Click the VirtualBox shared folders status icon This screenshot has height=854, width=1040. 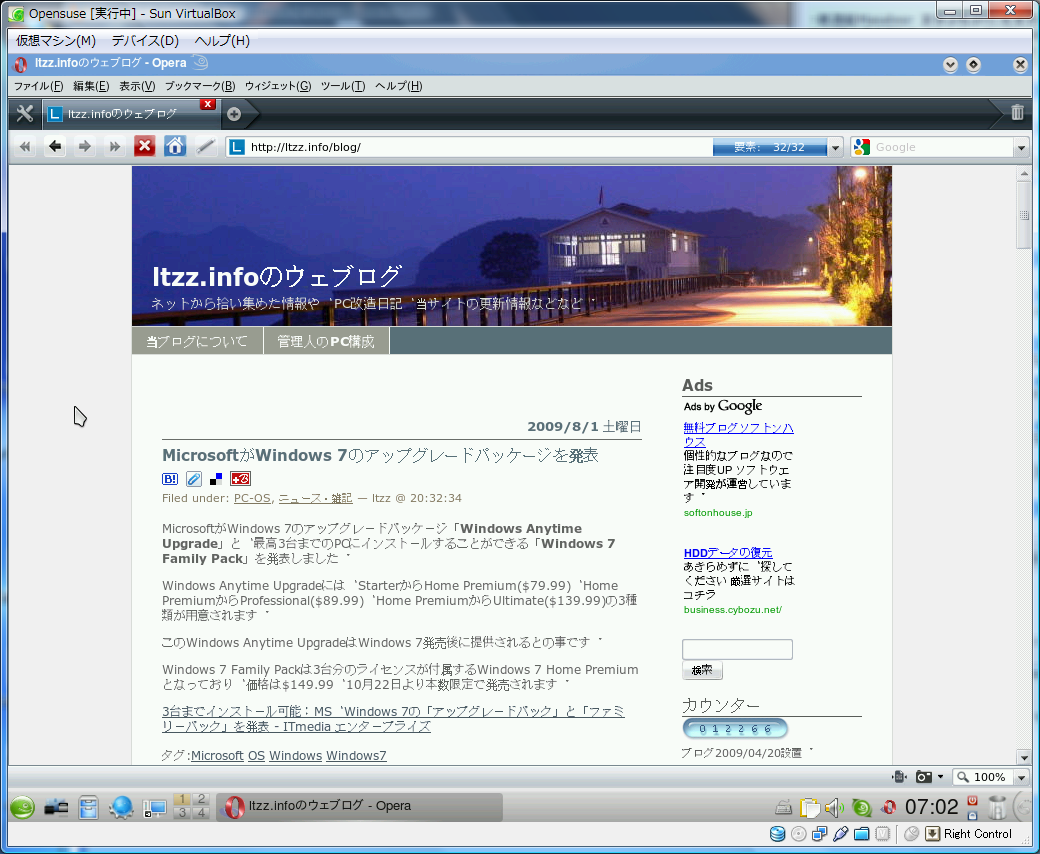pos(862,834)
